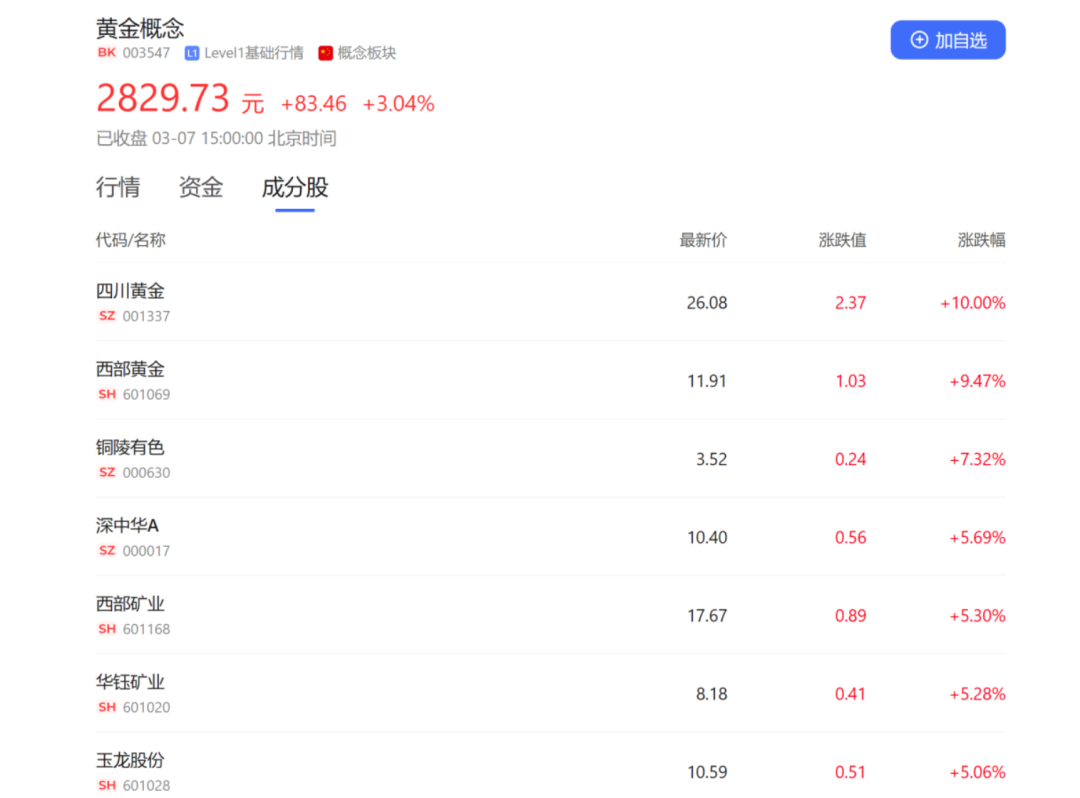Image resolution: width=1080 pixels, height=798 pixels.
Task: Click percentage +5.28%
Action: [x=977, y=694]
